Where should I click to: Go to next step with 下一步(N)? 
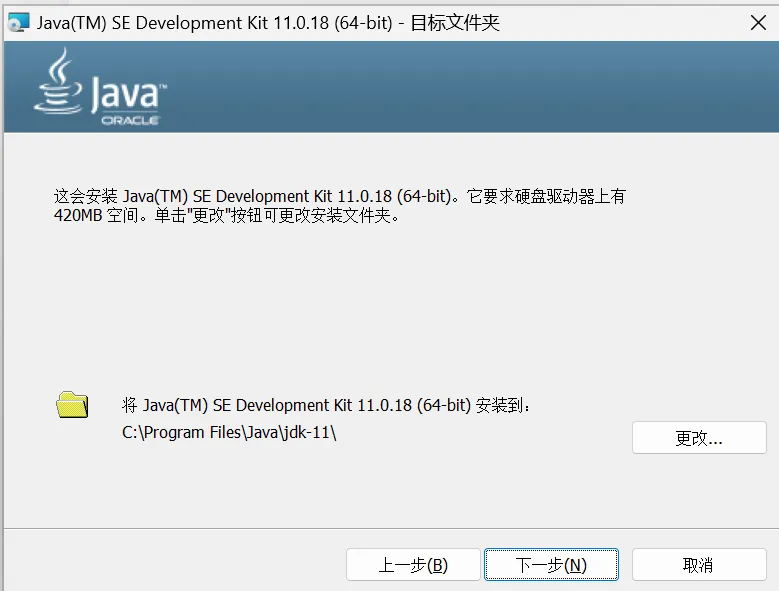coord(551,564)
